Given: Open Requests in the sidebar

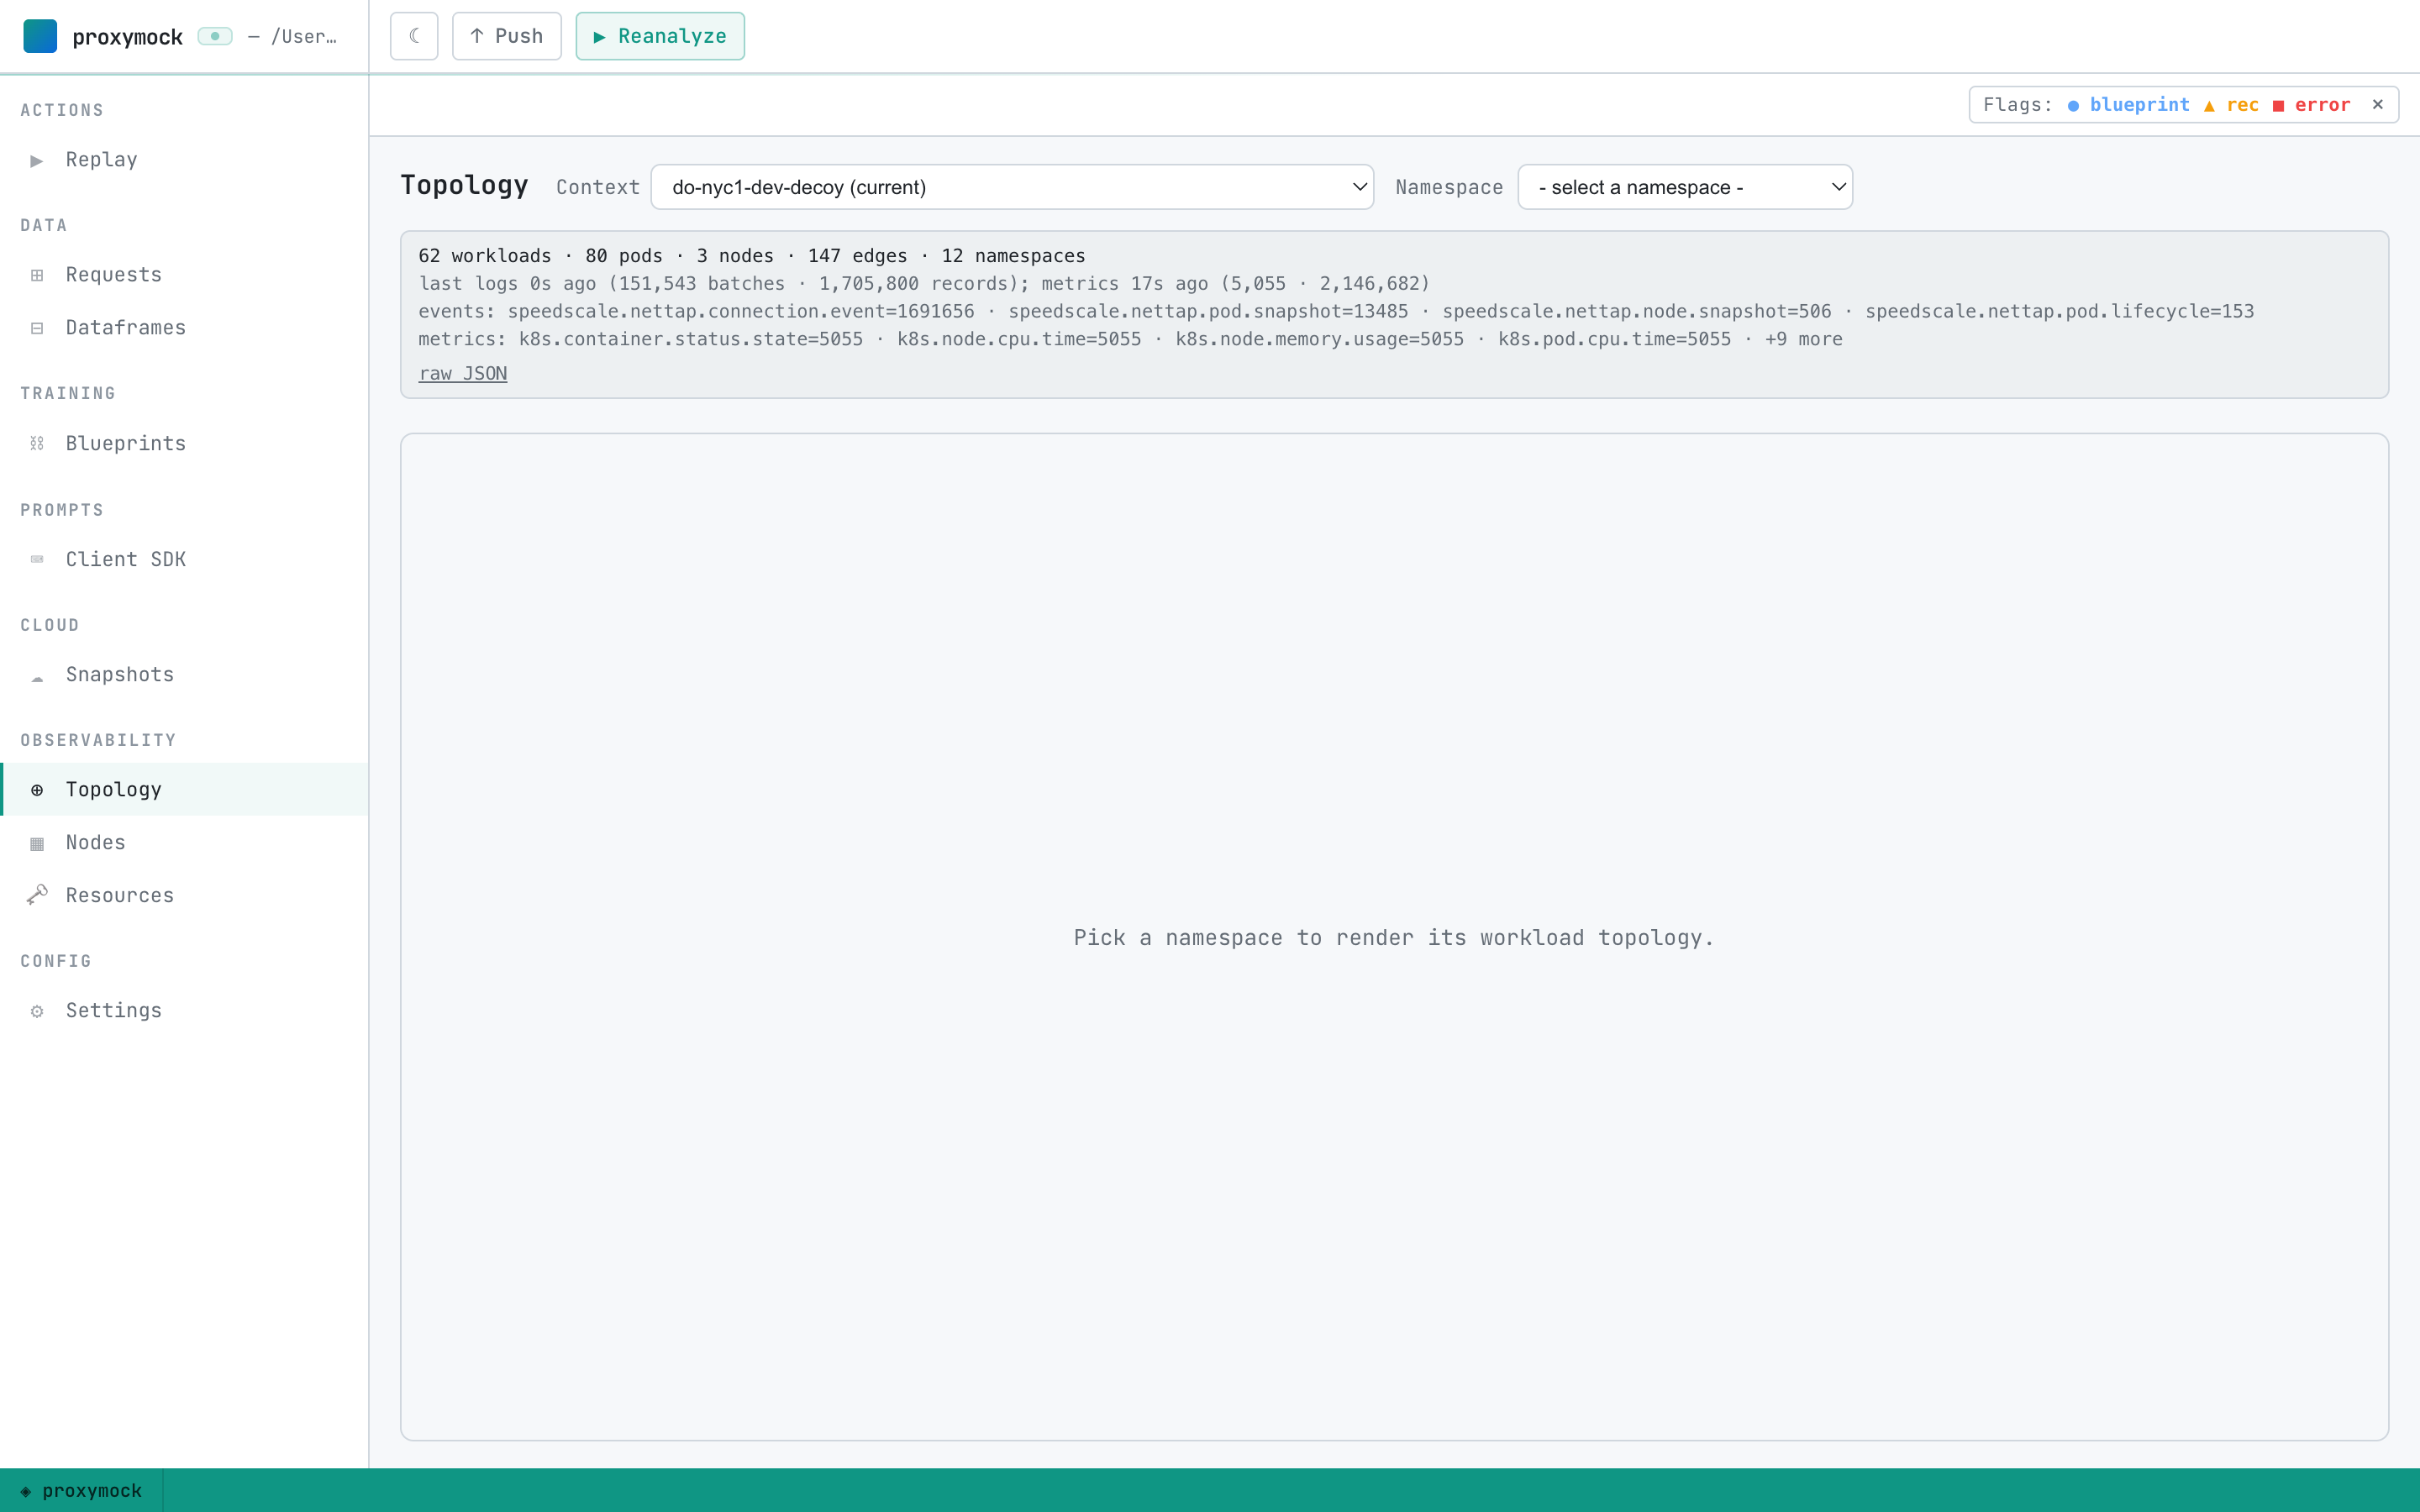Looking at the screenshot, I should pyautogui.click(x=184, y=275).
